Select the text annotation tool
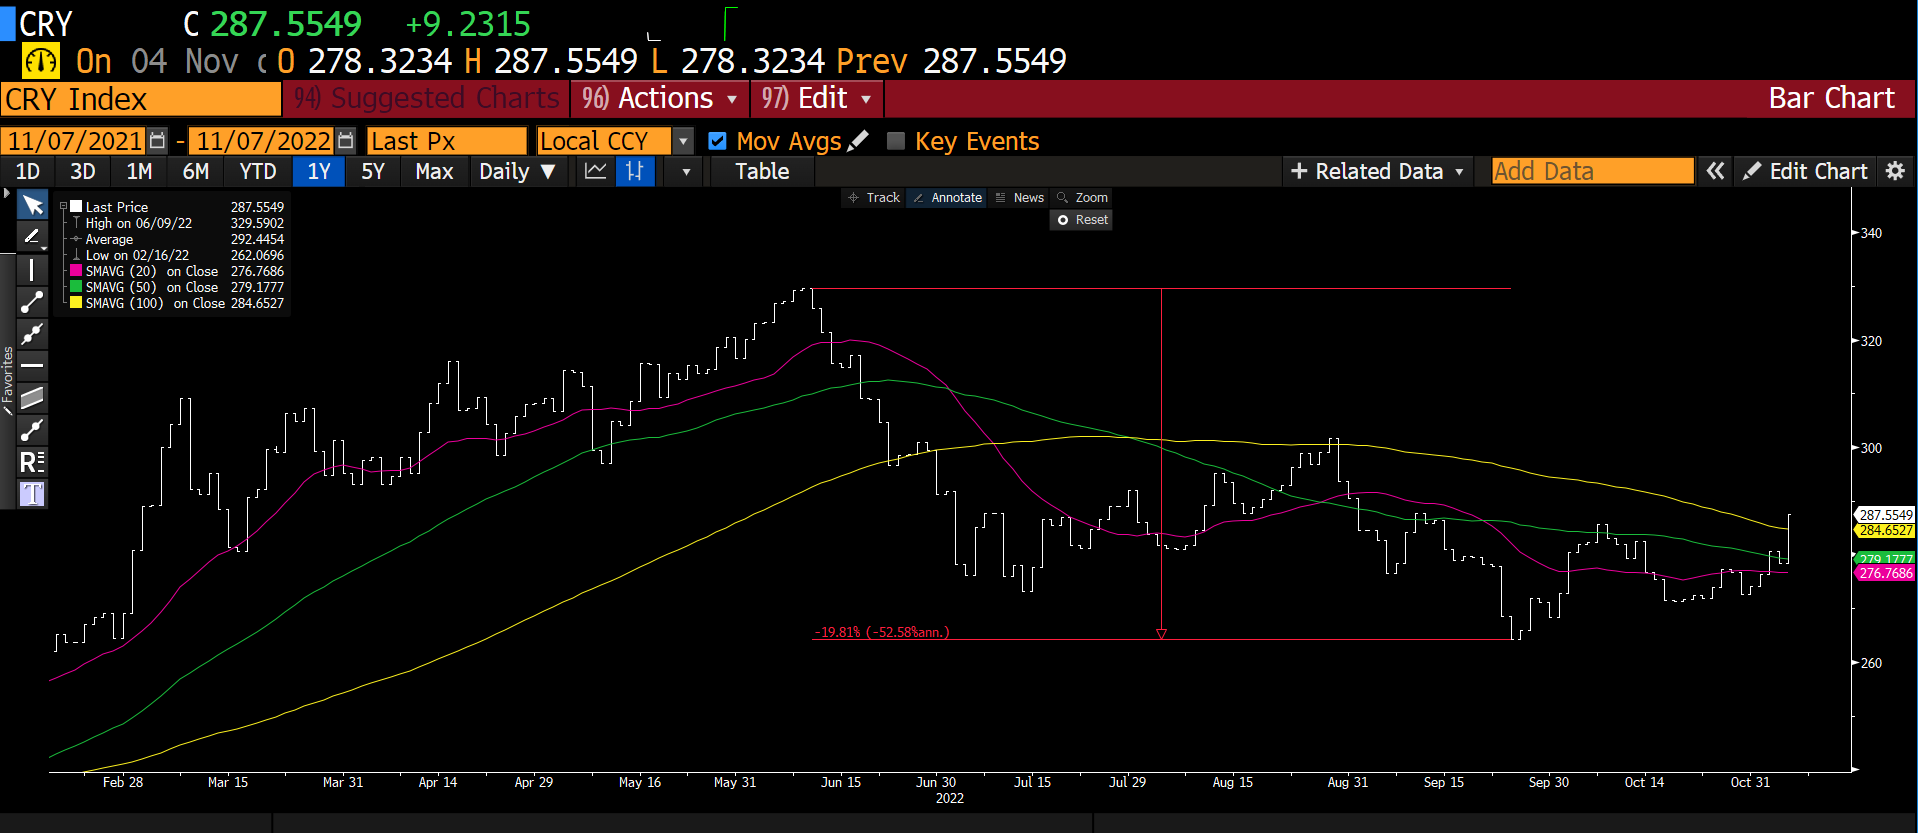 tap(32, 494)
